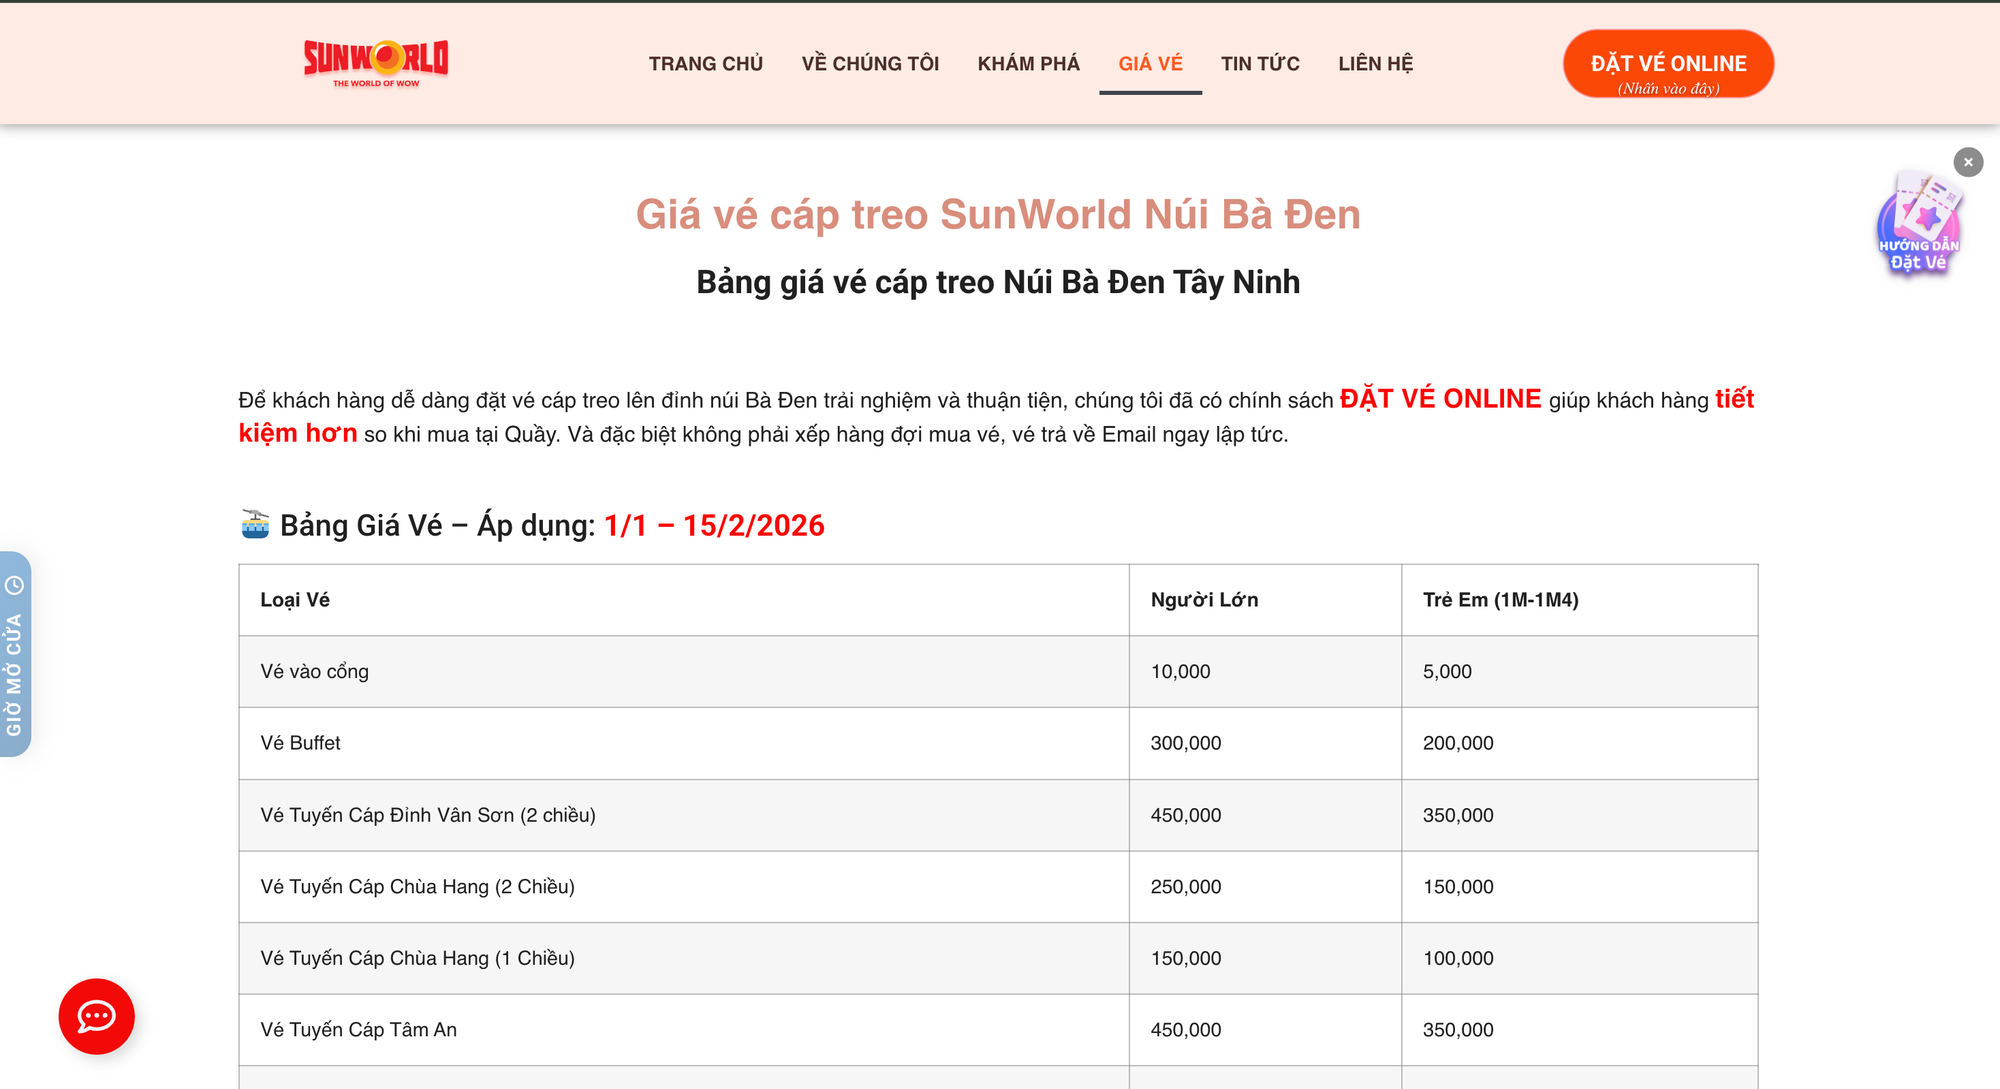Open the red chat bubble icon
Screen dimensions: 2000x1089
pos(96,1016)
